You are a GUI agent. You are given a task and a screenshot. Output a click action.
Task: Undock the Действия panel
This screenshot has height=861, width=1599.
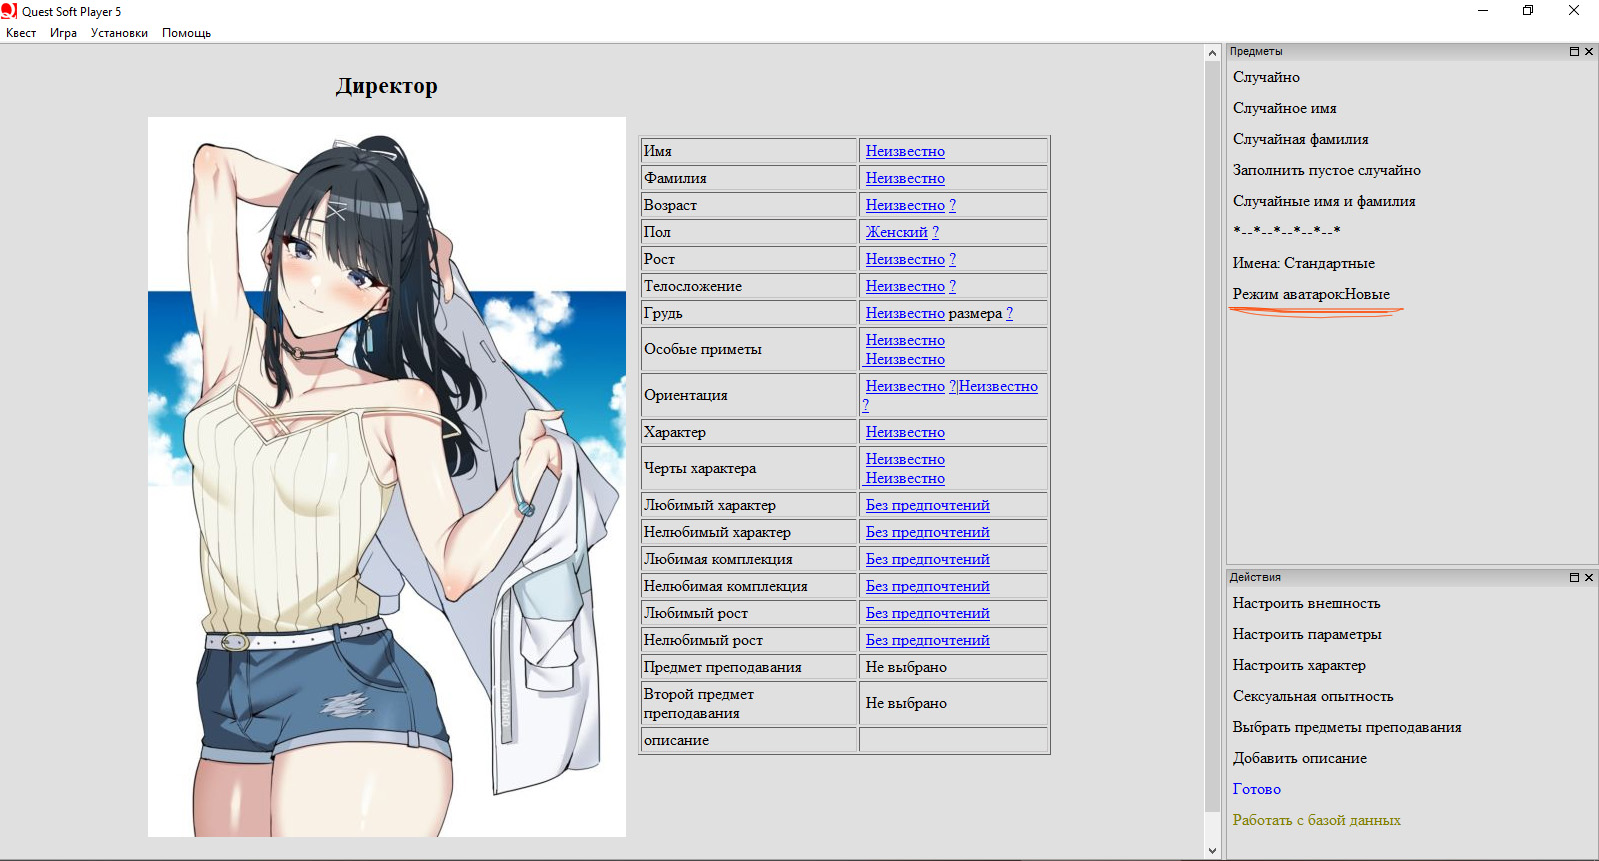[1574, 577]
